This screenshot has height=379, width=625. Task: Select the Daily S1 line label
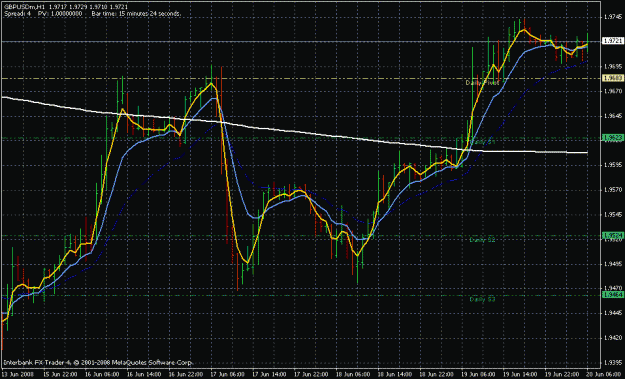pos(482,142)
